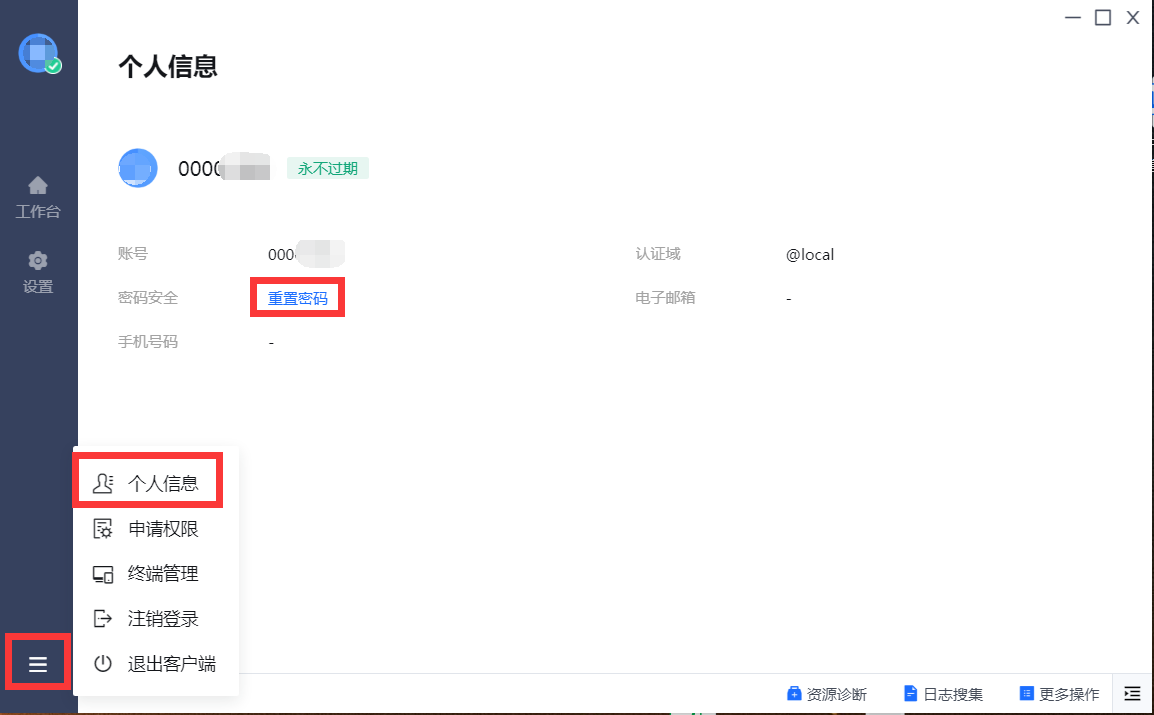Maximize the client window
The image size is (1154, 715).
point(1102,17)
